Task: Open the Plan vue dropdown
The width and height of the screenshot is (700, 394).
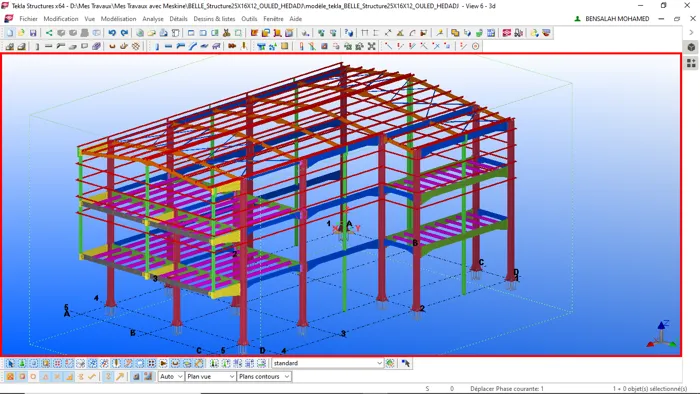Action: tap(210, 377)
